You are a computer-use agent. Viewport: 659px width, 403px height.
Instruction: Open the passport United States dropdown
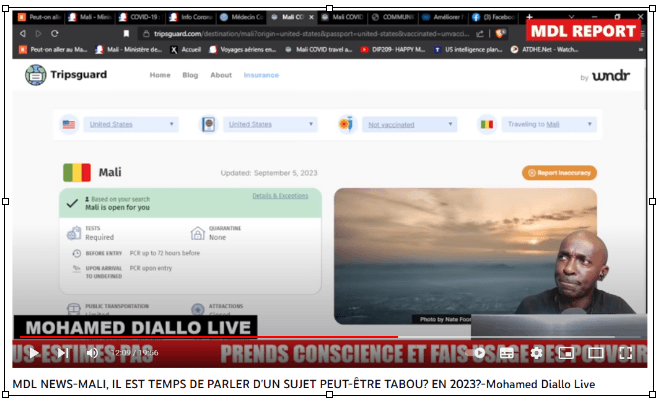[270, 124]
